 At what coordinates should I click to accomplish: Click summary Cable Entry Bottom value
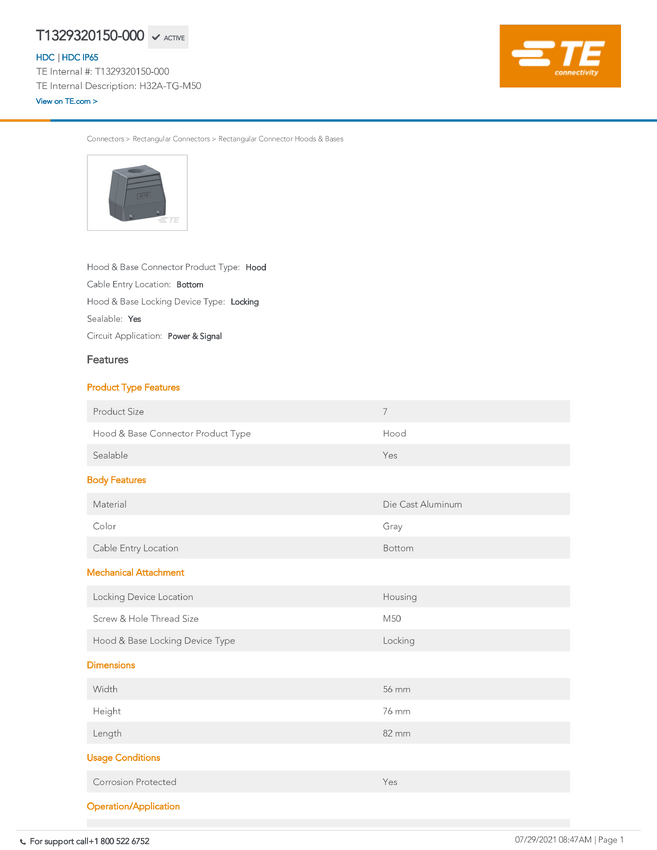pos(190,285)
